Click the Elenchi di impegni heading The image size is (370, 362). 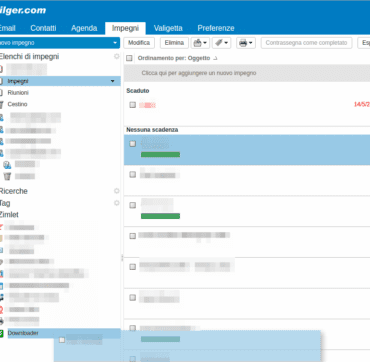click(29, 56)
